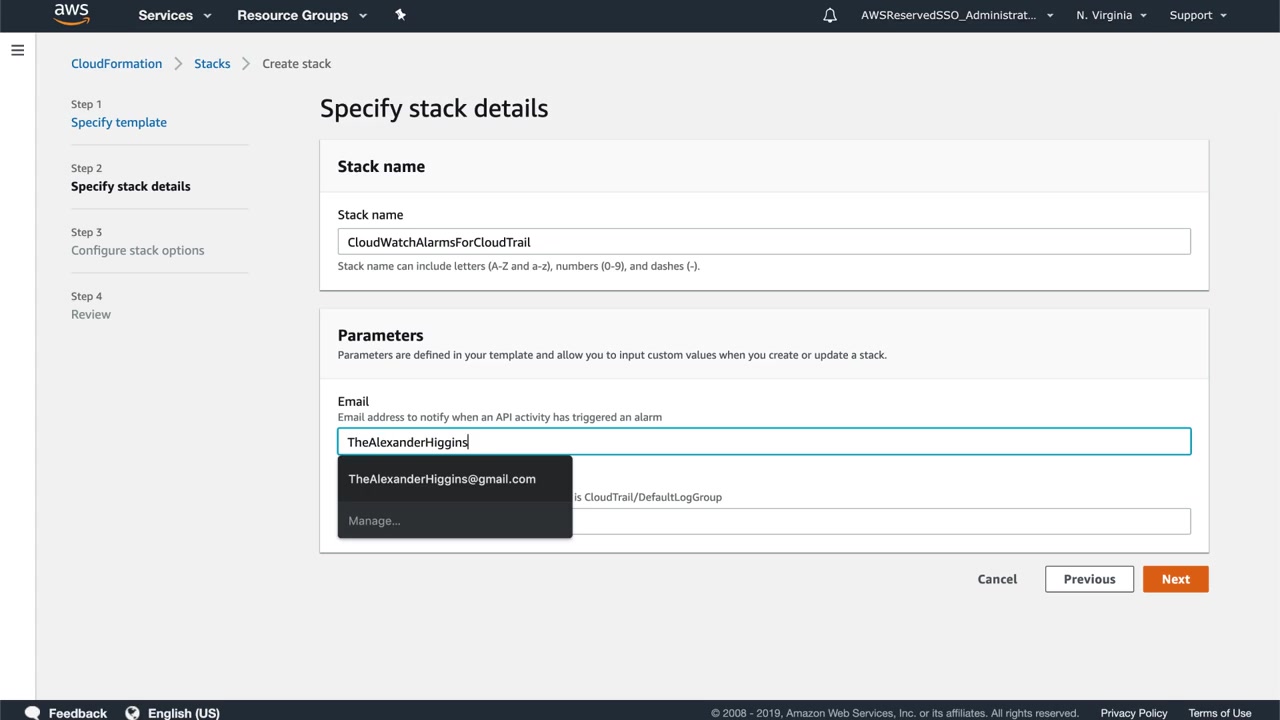Screen dimensions: 1280x720
Task: Cancel the stack creation
Action: click(x=997, y=579)
